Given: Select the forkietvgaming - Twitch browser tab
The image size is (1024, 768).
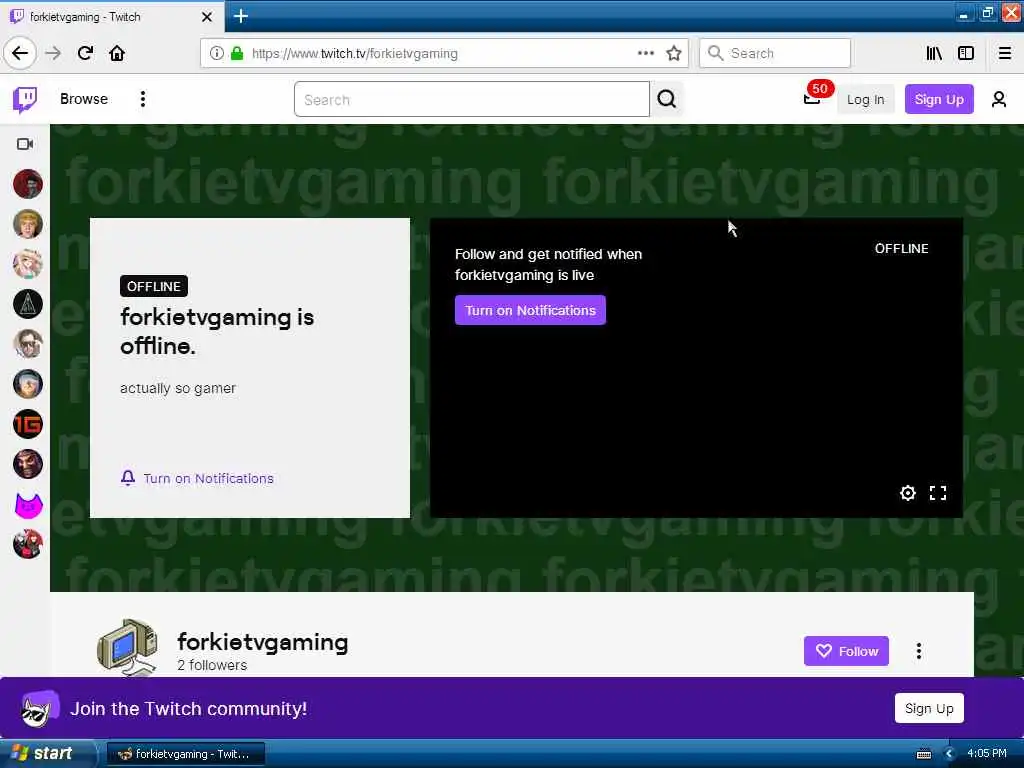Looking at the screenshot, I should tap(111, 17).
